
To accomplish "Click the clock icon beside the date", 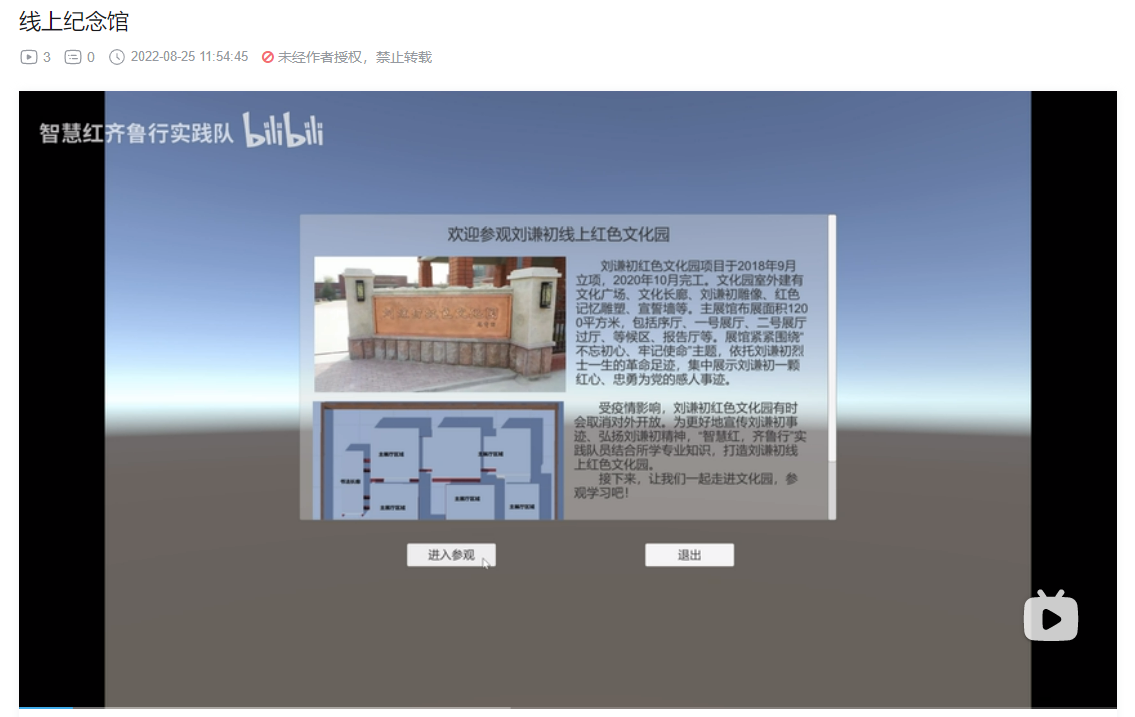I will pos(117,57).
